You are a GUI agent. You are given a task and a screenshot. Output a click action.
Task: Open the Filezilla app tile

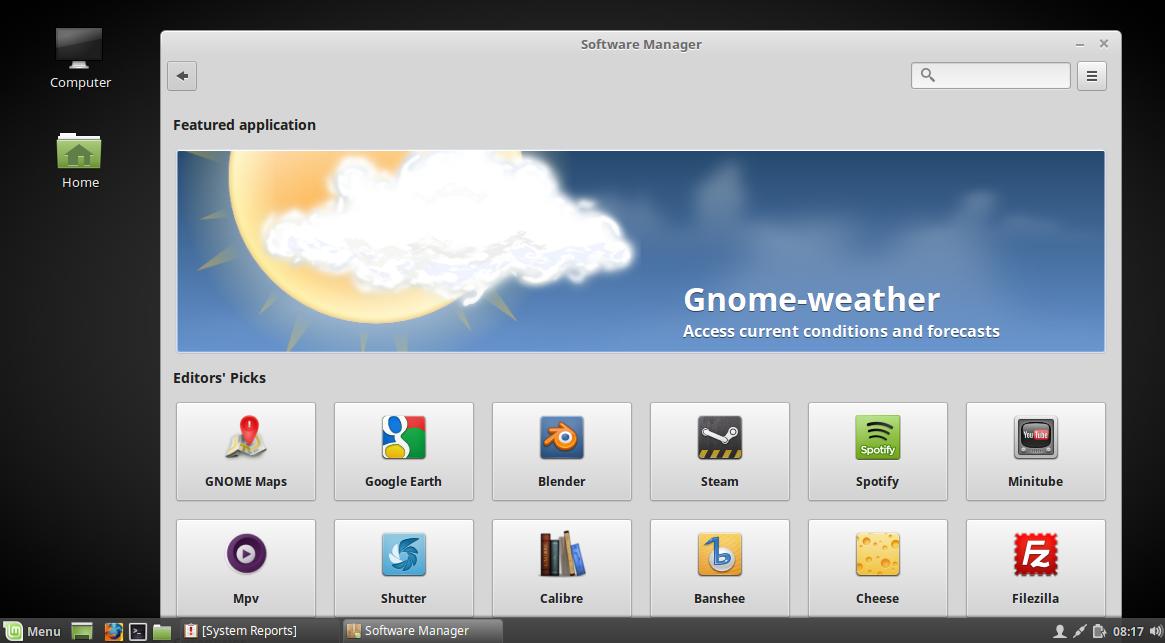point(1036,568)
